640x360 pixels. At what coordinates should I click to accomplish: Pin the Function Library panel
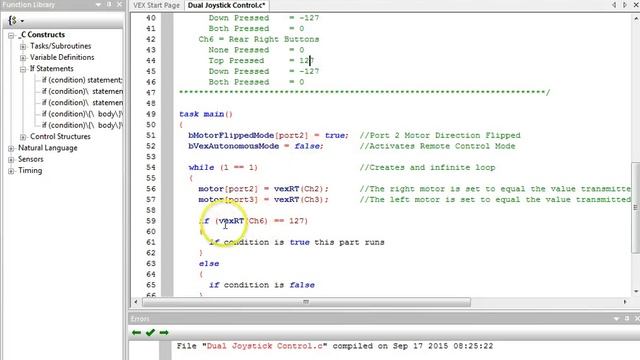(x=109, y=4)
